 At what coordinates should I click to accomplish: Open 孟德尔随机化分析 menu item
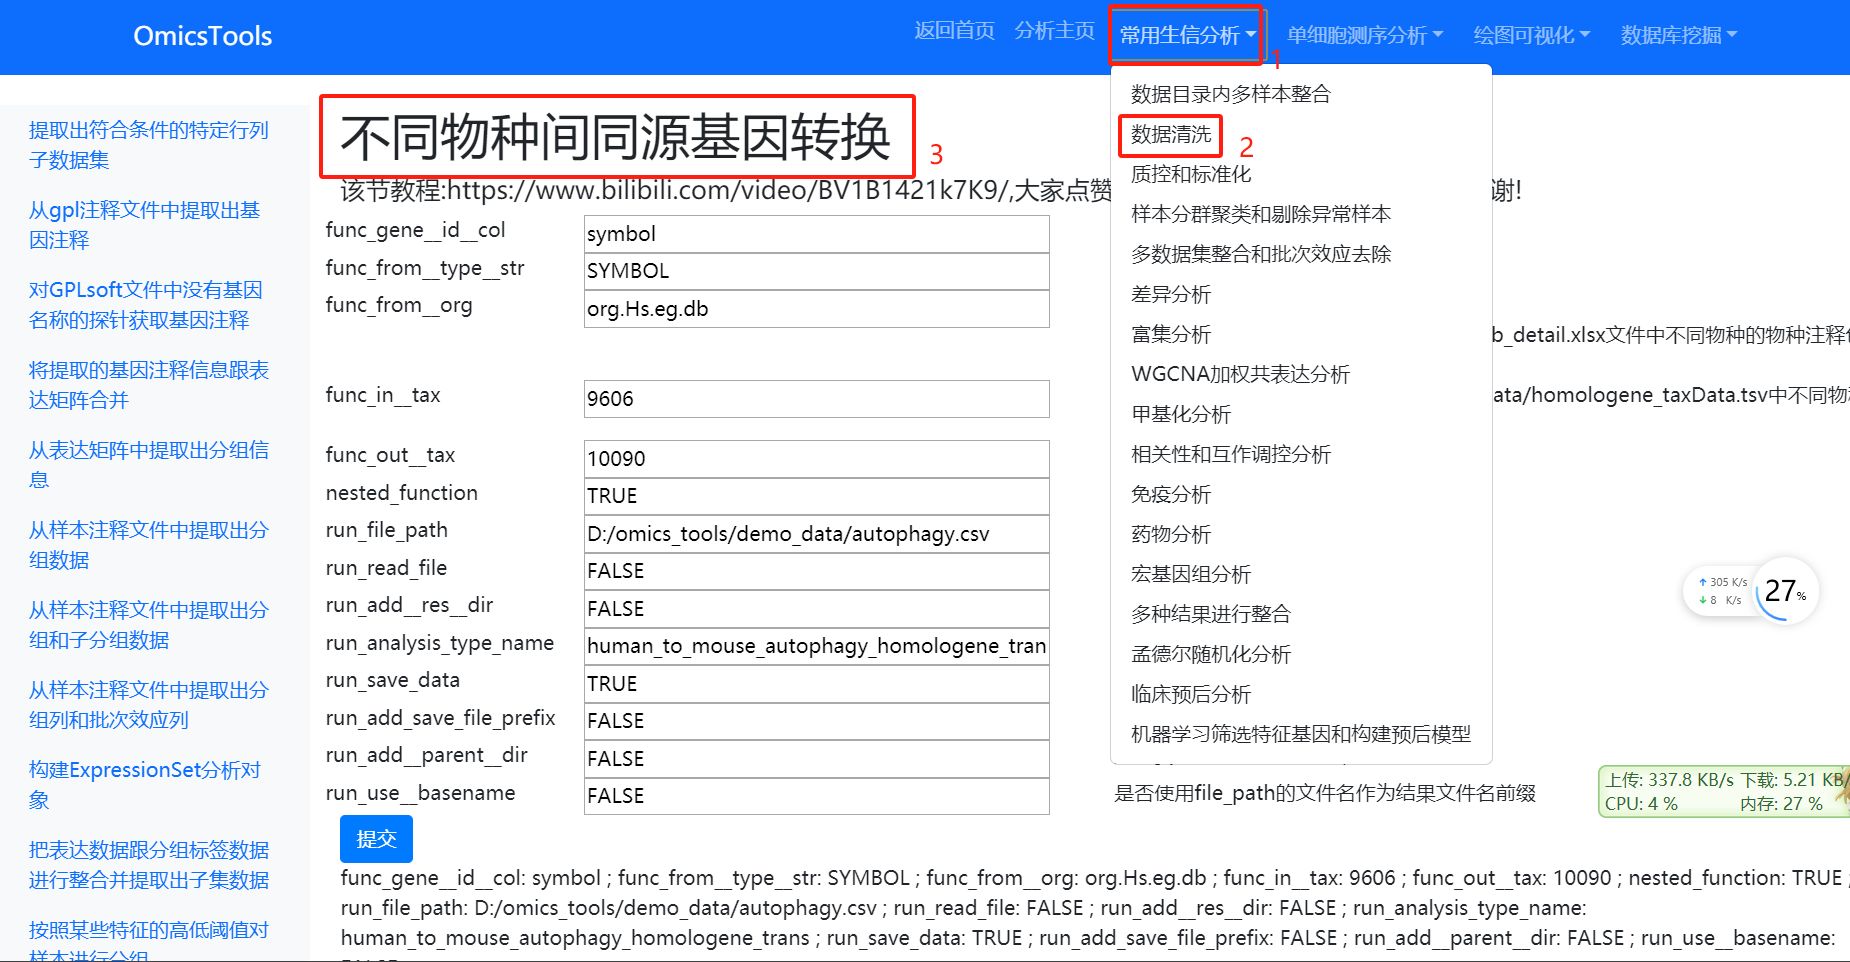click(1210, 654)
